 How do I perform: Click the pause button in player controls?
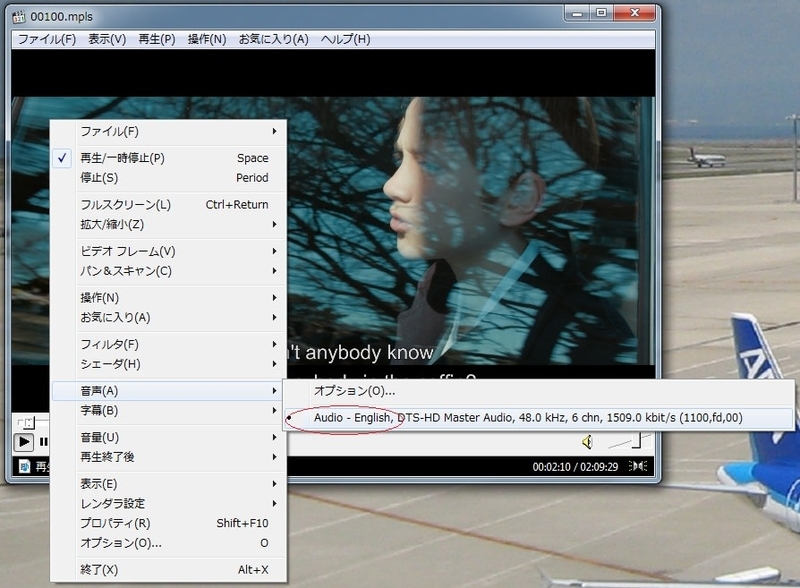click(44, 442)
